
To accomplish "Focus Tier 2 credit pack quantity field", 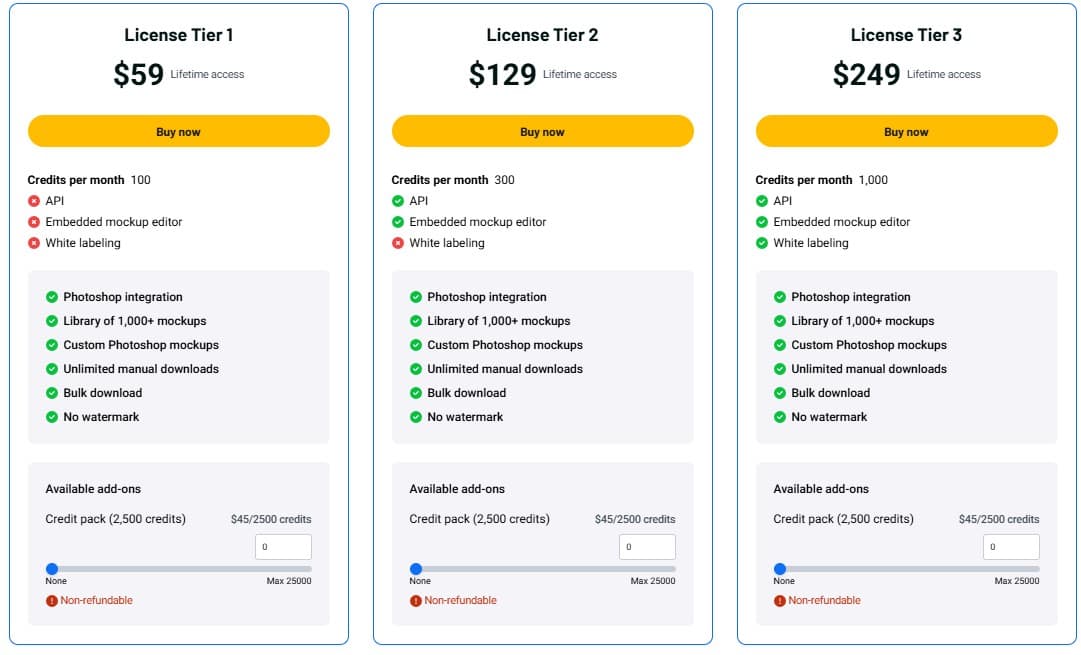I will point(647,547).
